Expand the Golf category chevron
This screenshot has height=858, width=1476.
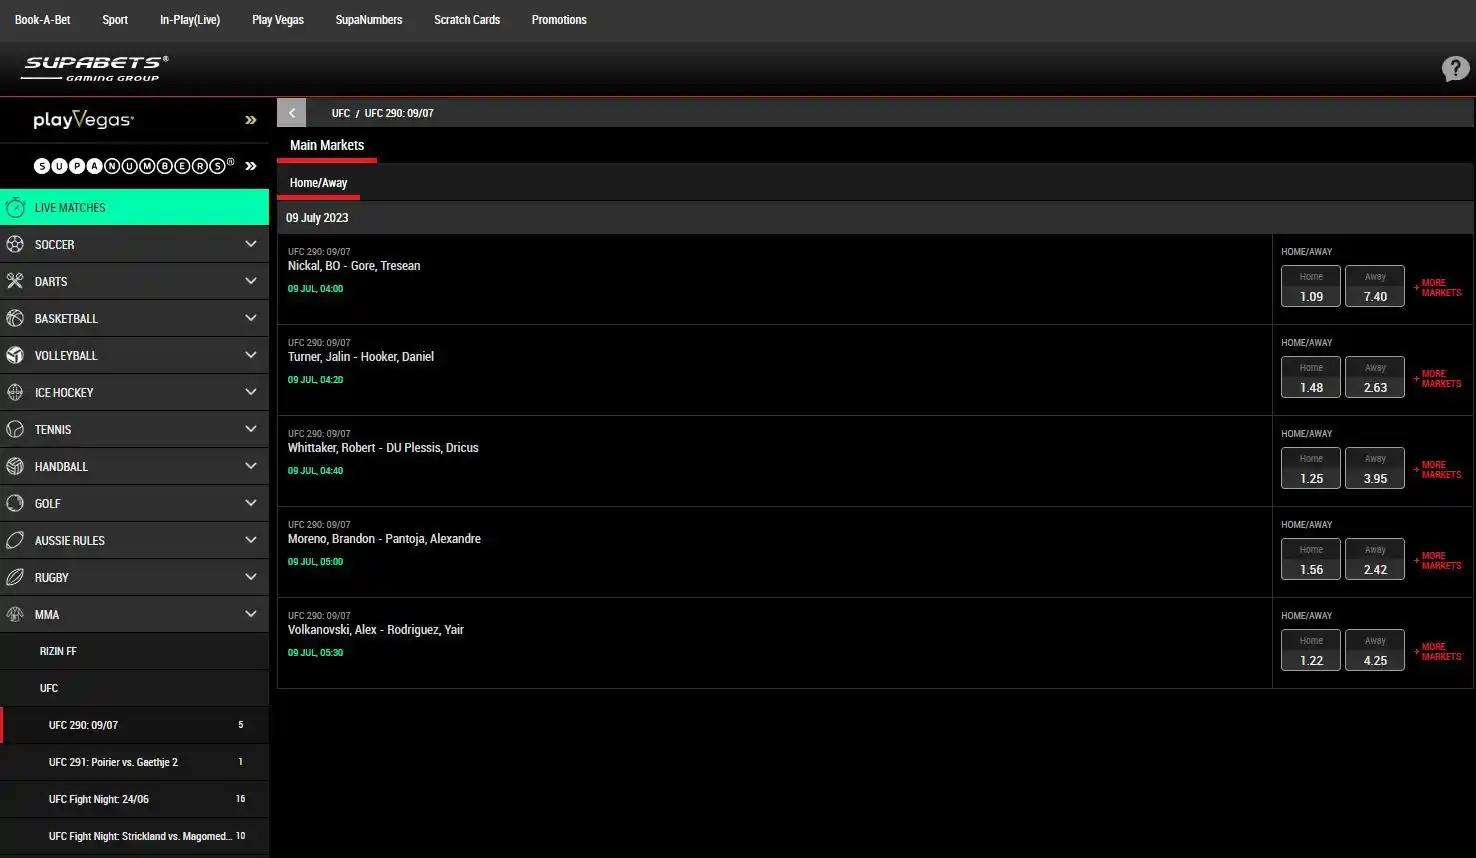[x=251, y=503]
